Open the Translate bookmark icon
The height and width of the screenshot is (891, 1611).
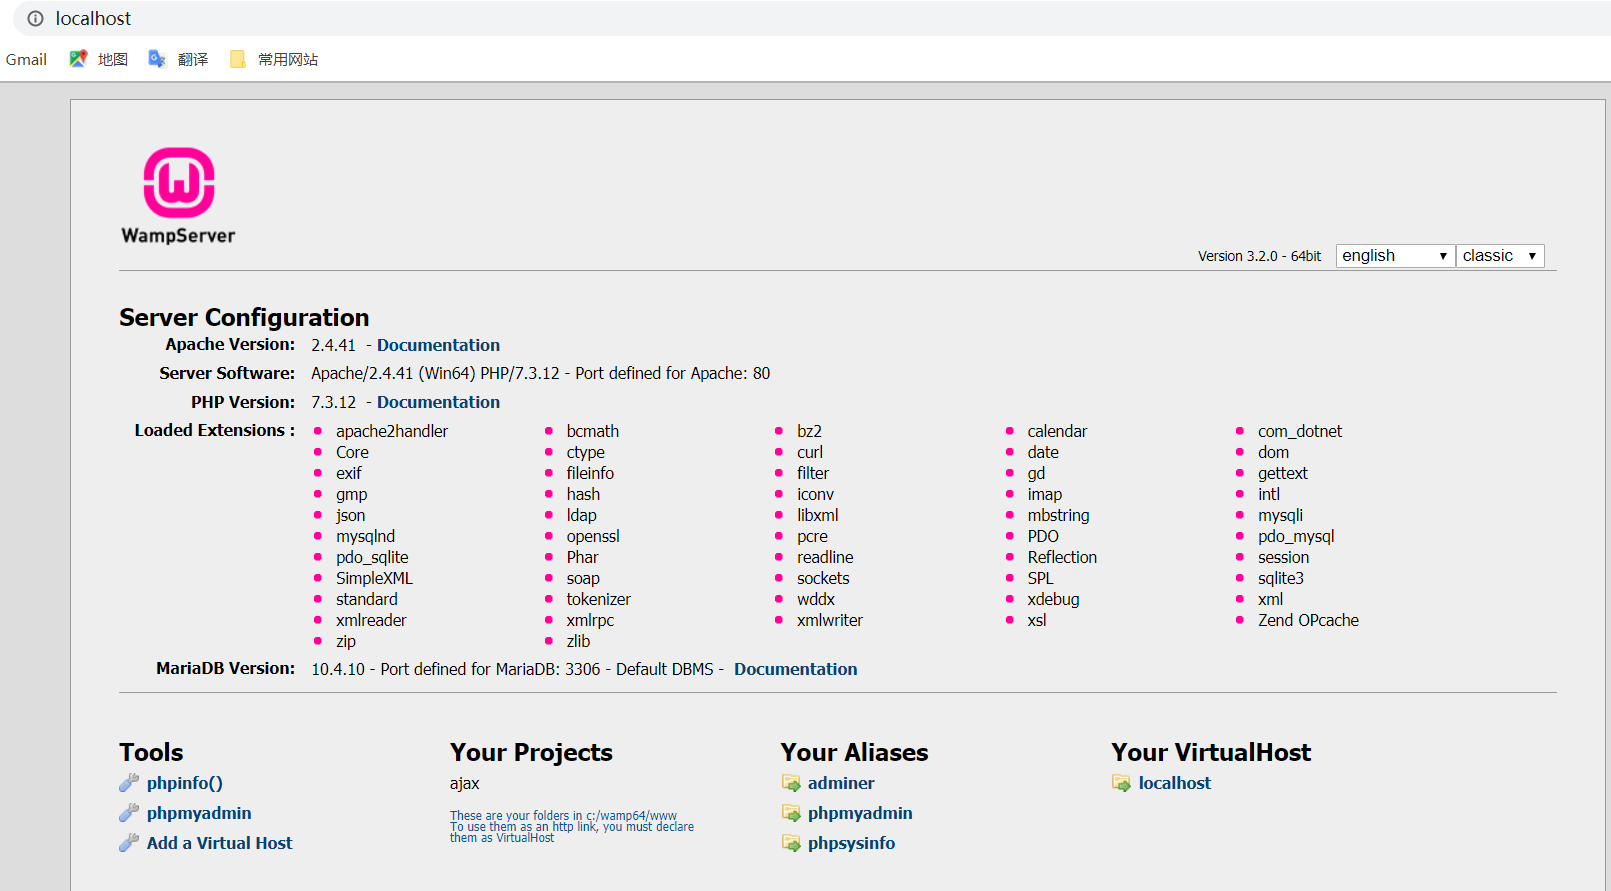click(157, 59)
